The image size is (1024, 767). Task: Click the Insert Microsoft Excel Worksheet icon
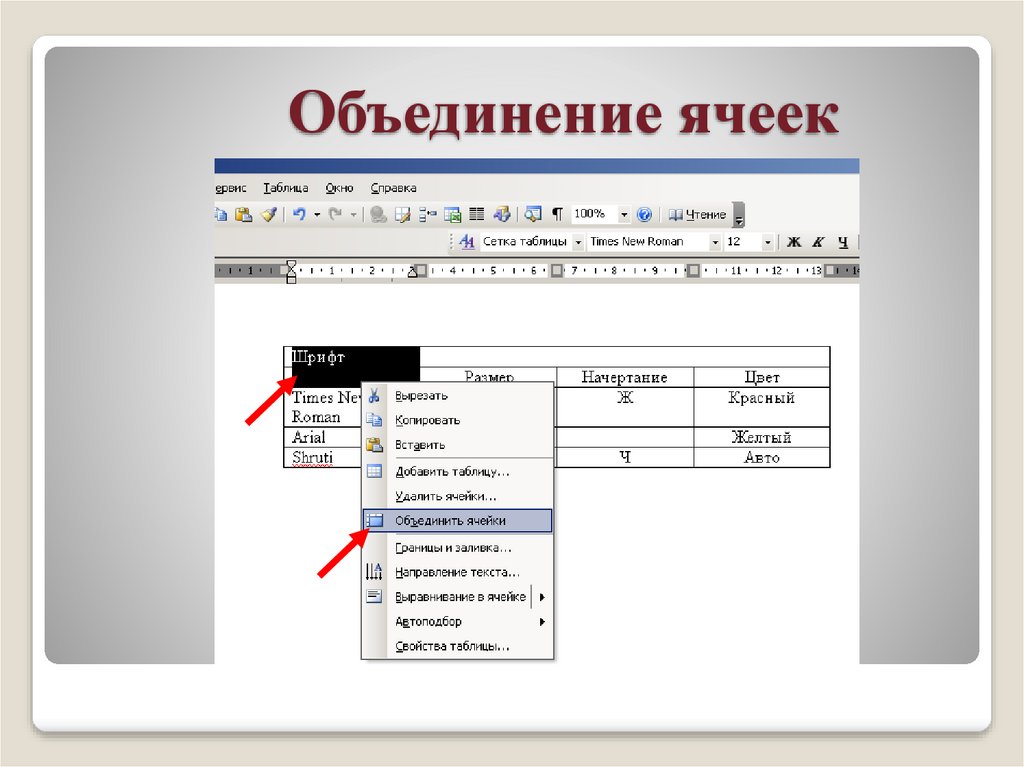454,214
